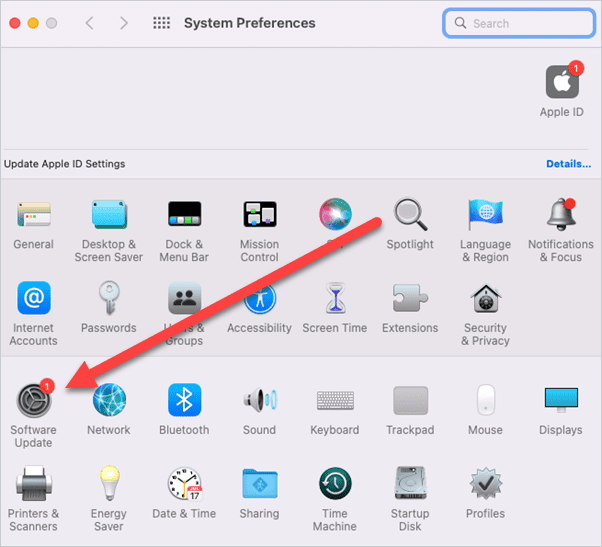The image size is (602, 547).
Task: Open the General preferences pane
Action: point(33,215)
